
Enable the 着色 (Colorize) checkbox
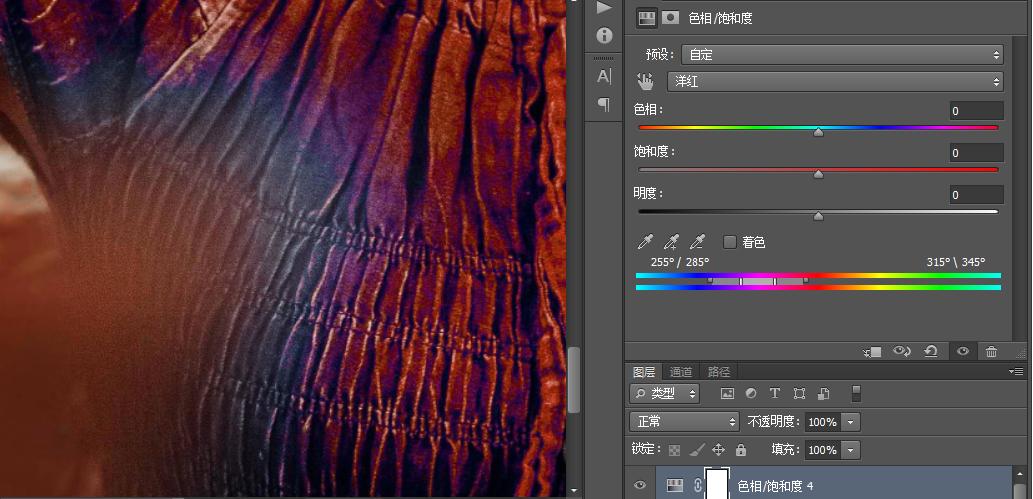coord(730,242)
